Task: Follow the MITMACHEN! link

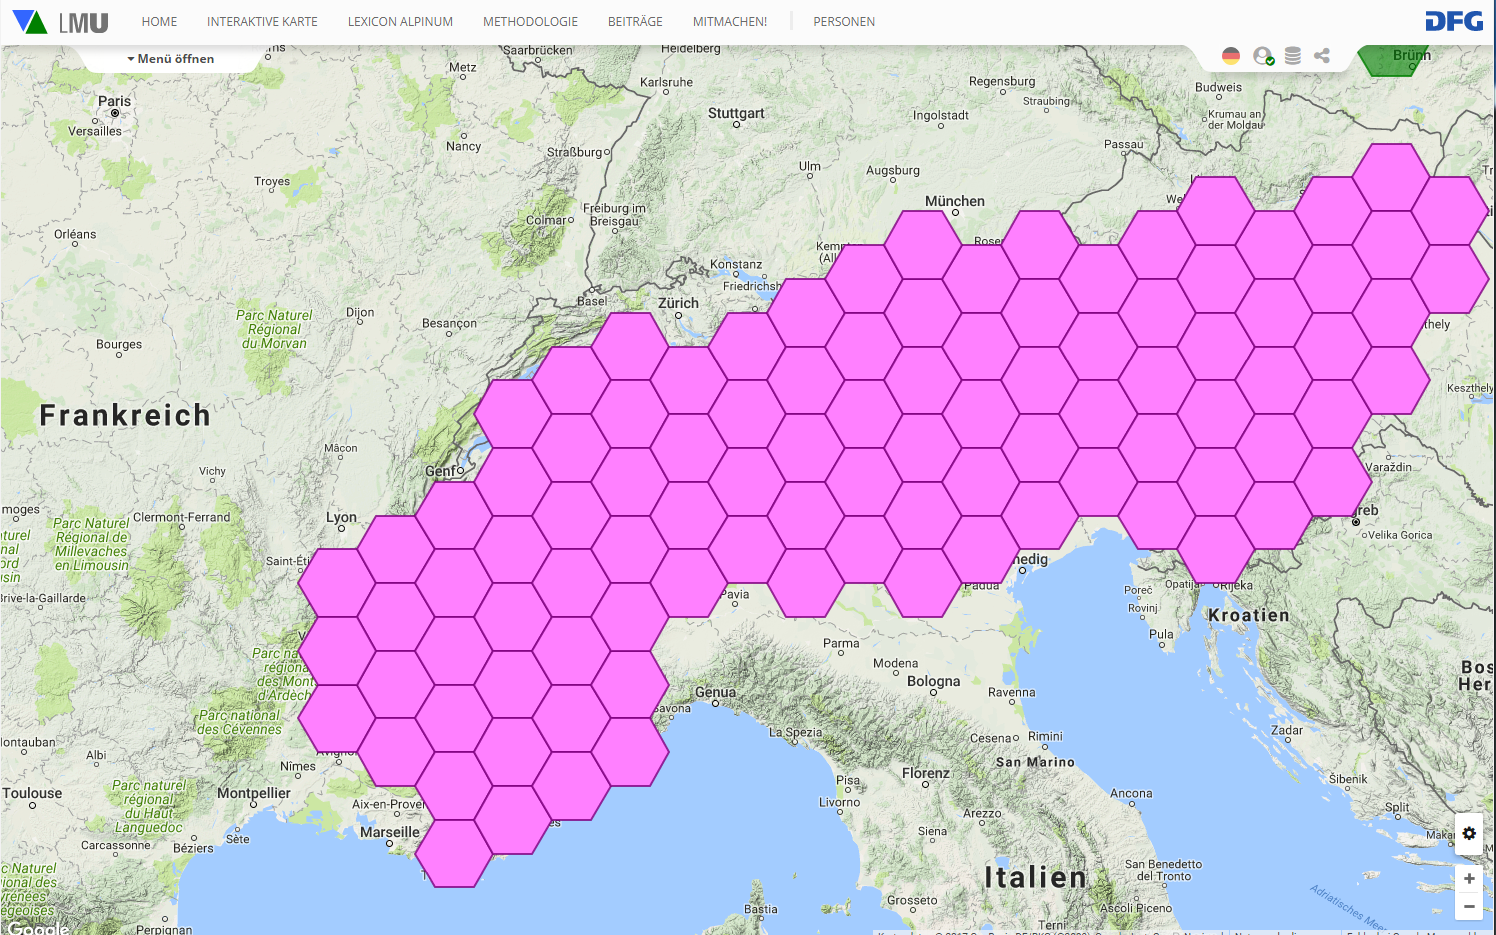Action: coord(730,22)
